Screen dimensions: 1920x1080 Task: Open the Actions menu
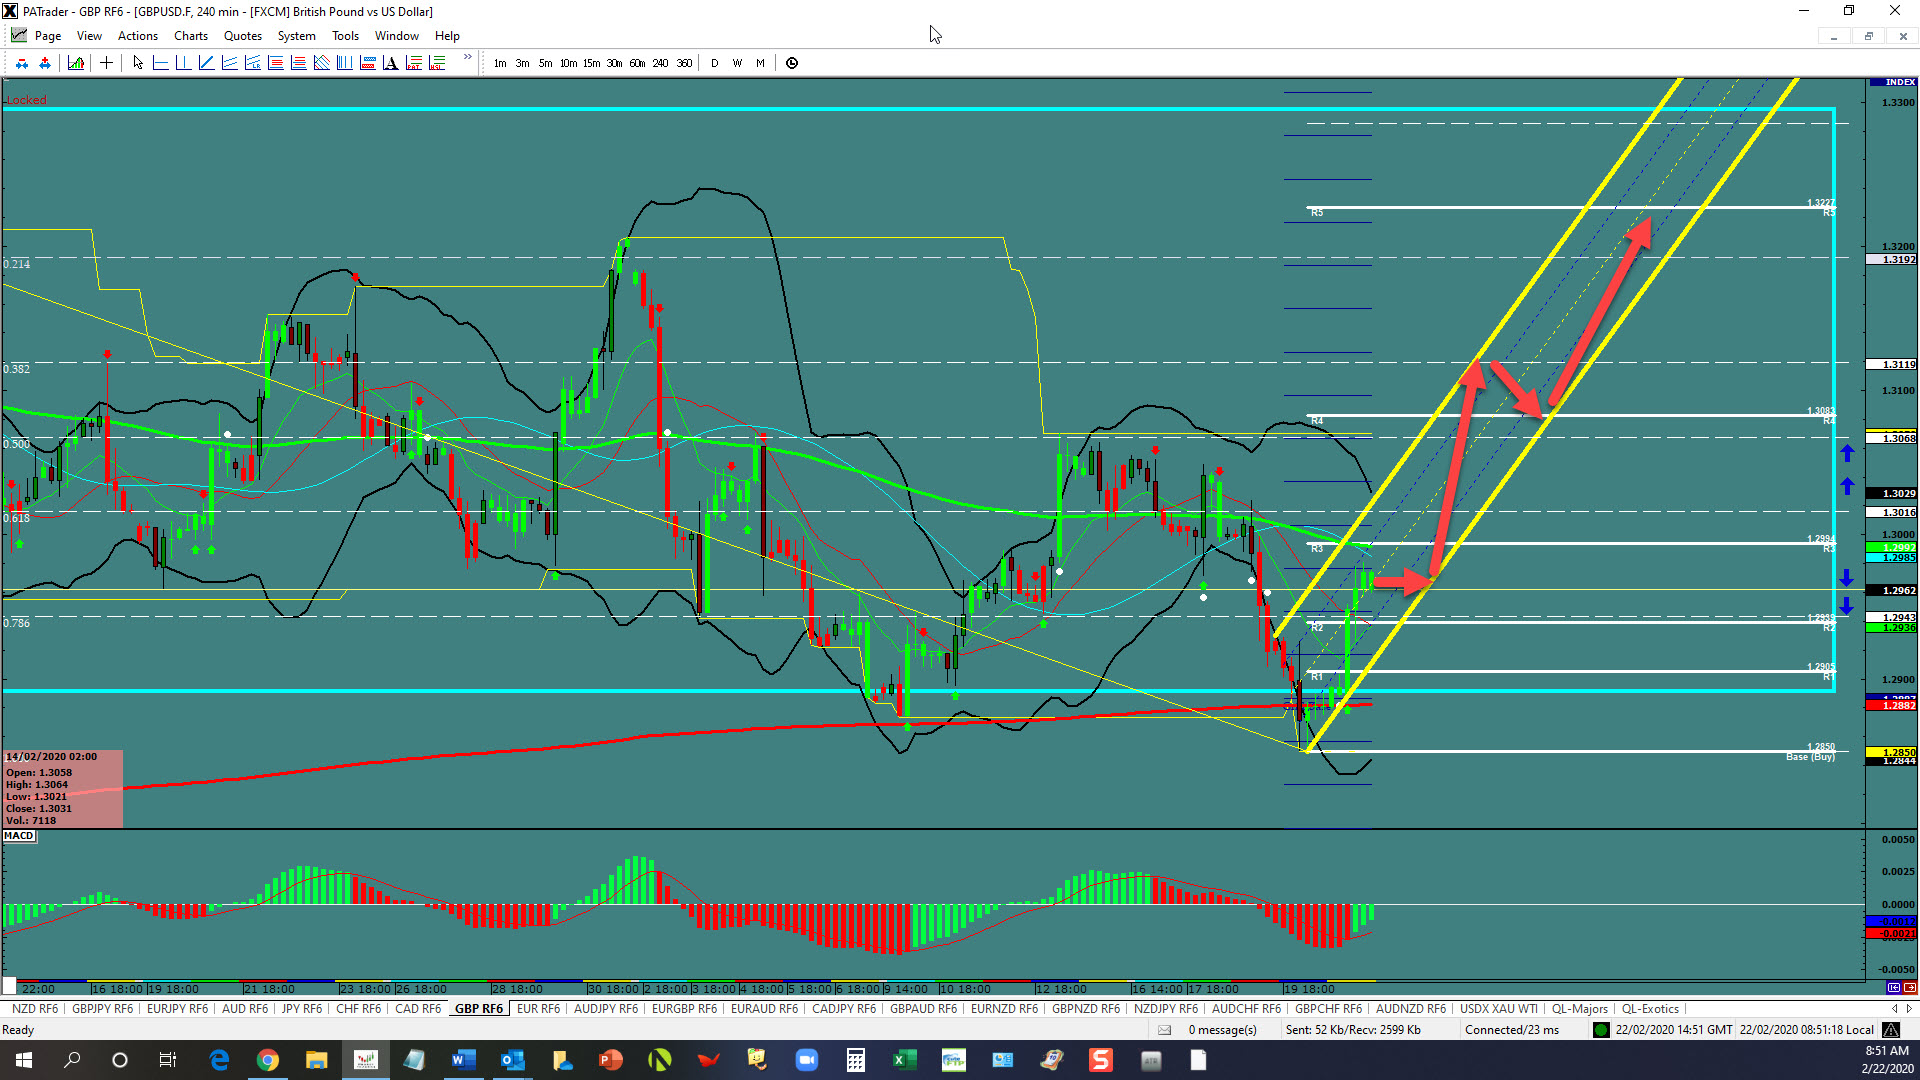(138, 36)
